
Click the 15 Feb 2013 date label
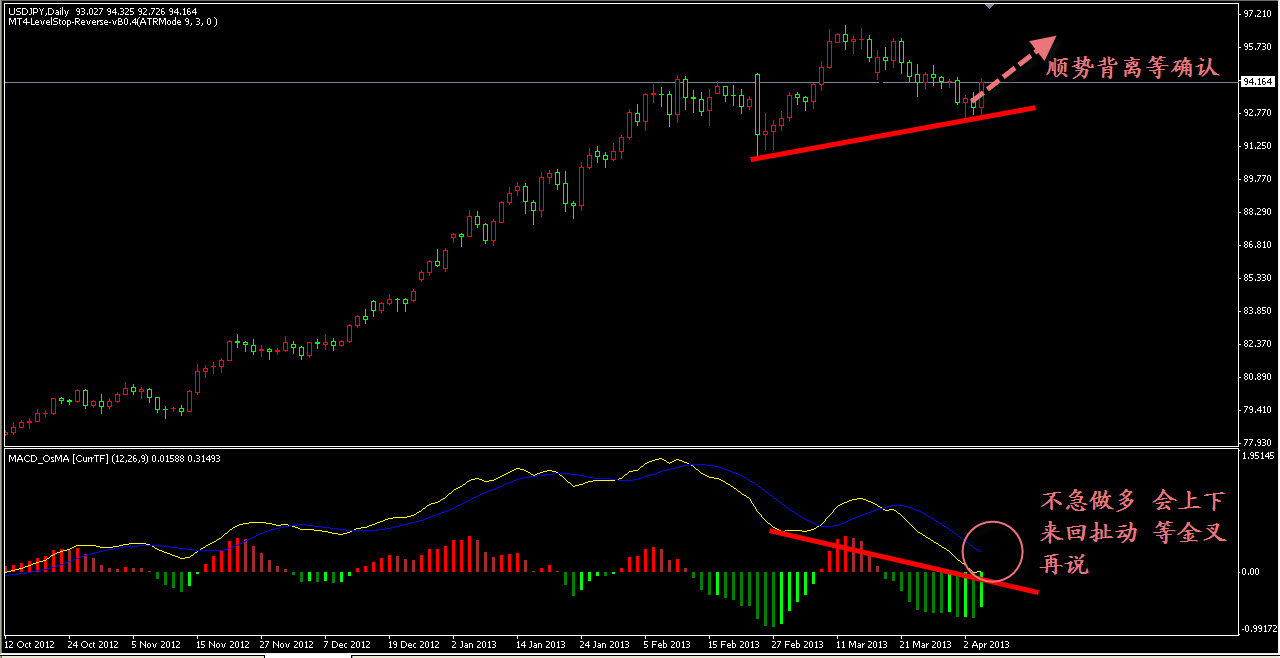pyautogui.click(x=733, y=645)
